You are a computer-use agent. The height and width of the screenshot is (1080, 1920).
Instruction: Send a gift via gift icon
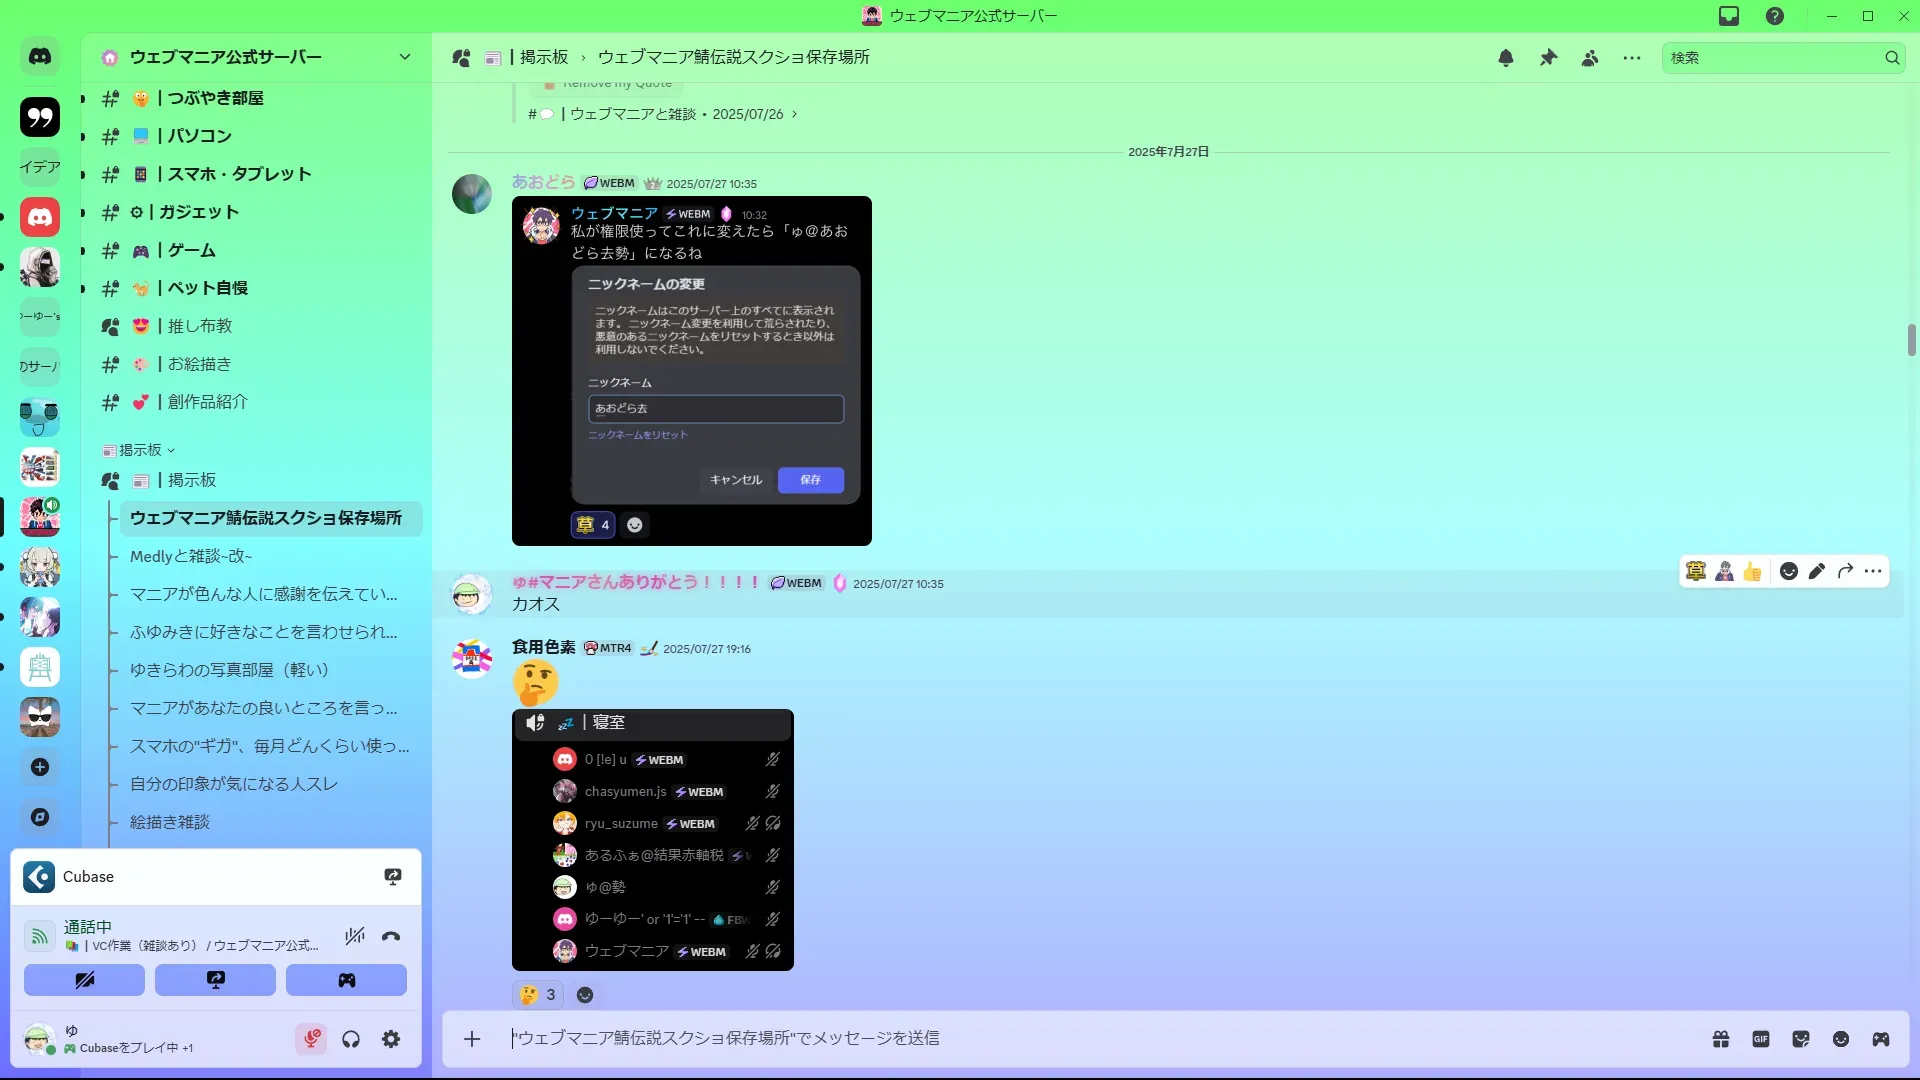[x=1721, y=1039]
